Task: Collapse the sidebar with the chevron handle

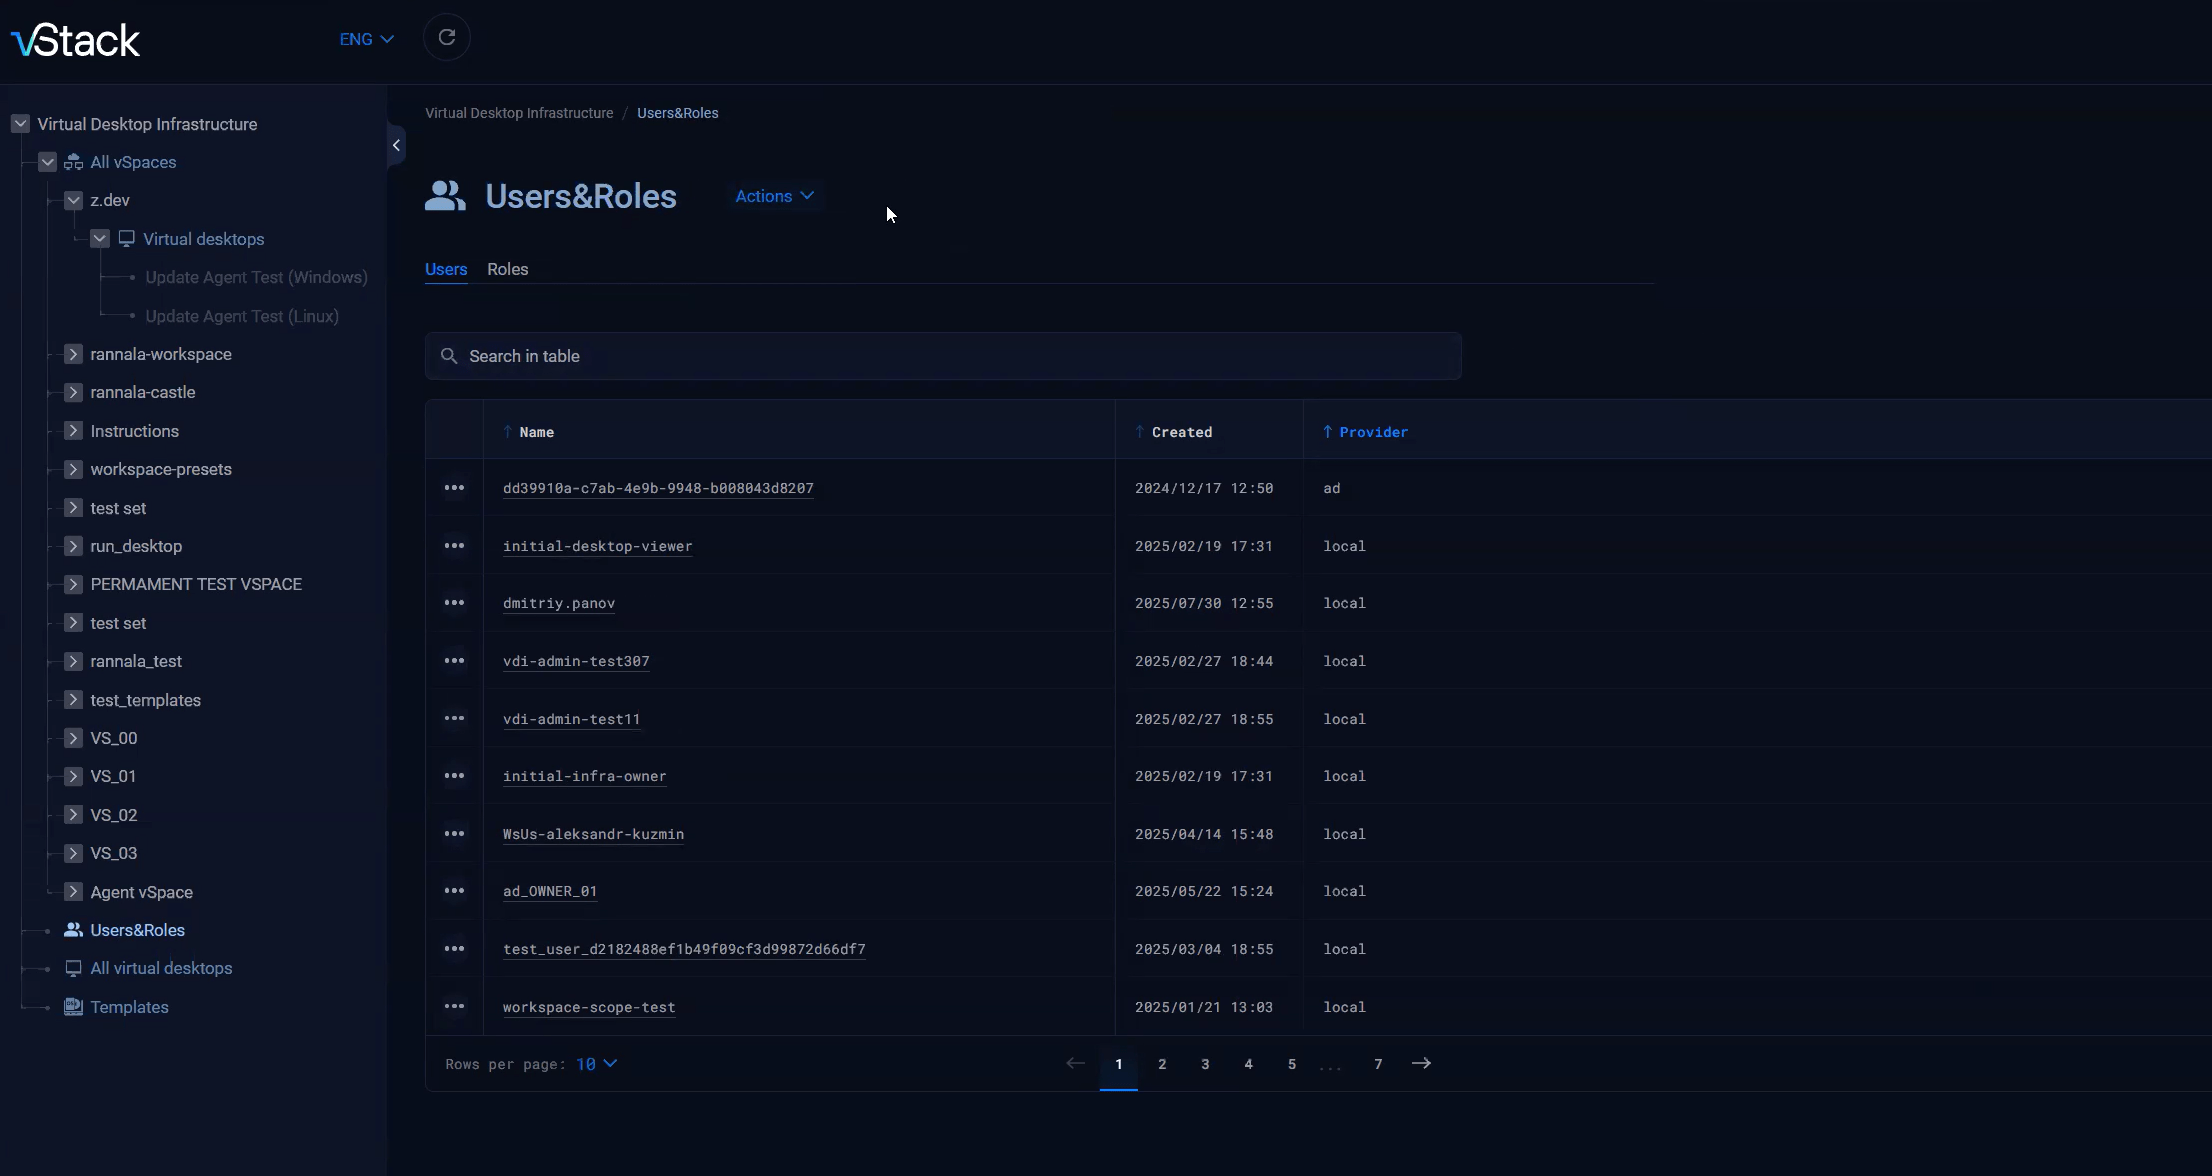Action: (x=396, y=146)
